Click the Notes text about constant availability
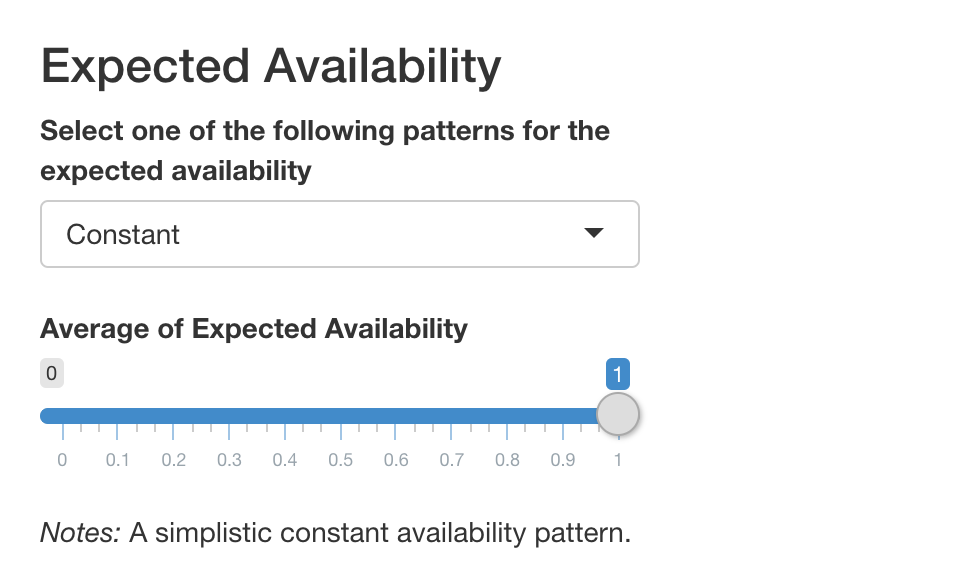This screenshot has width=972, height=582. tap(335, 533)
